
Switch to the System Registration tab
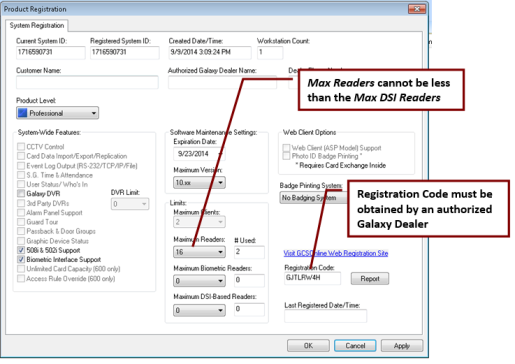[37, 26]
